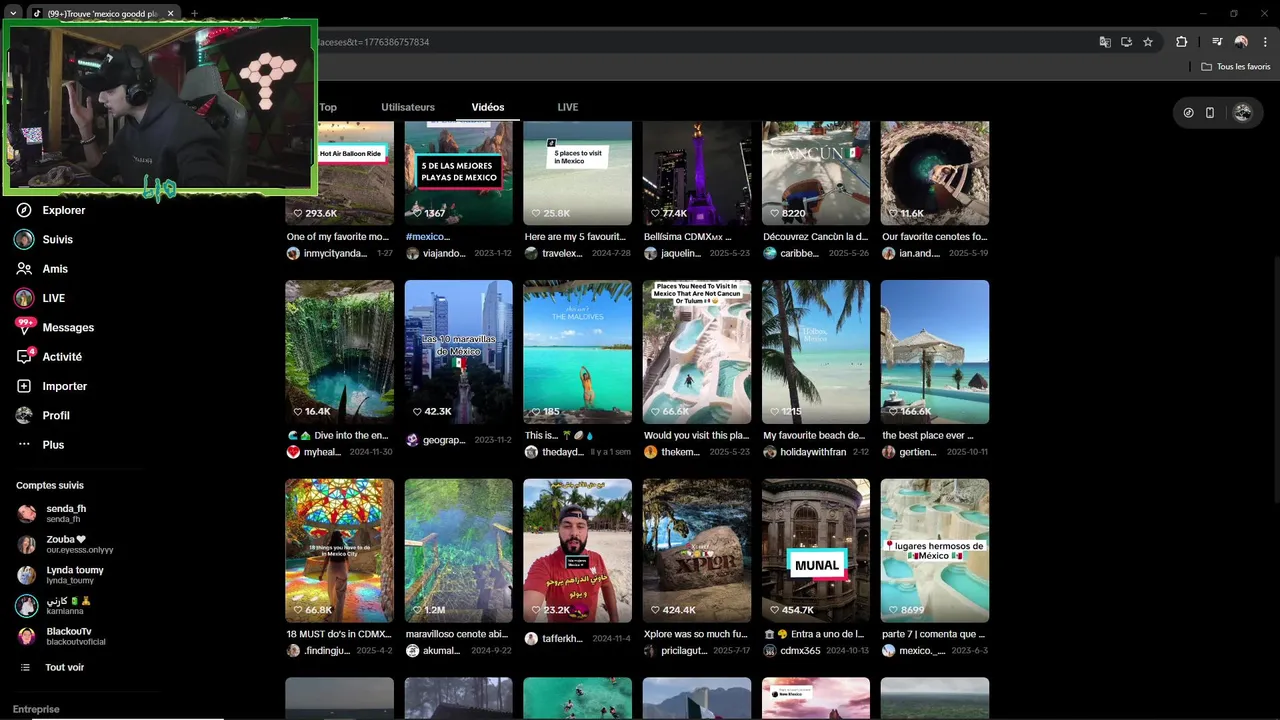
Task: Click the browser address bar
Action: (x=700, y=42)
